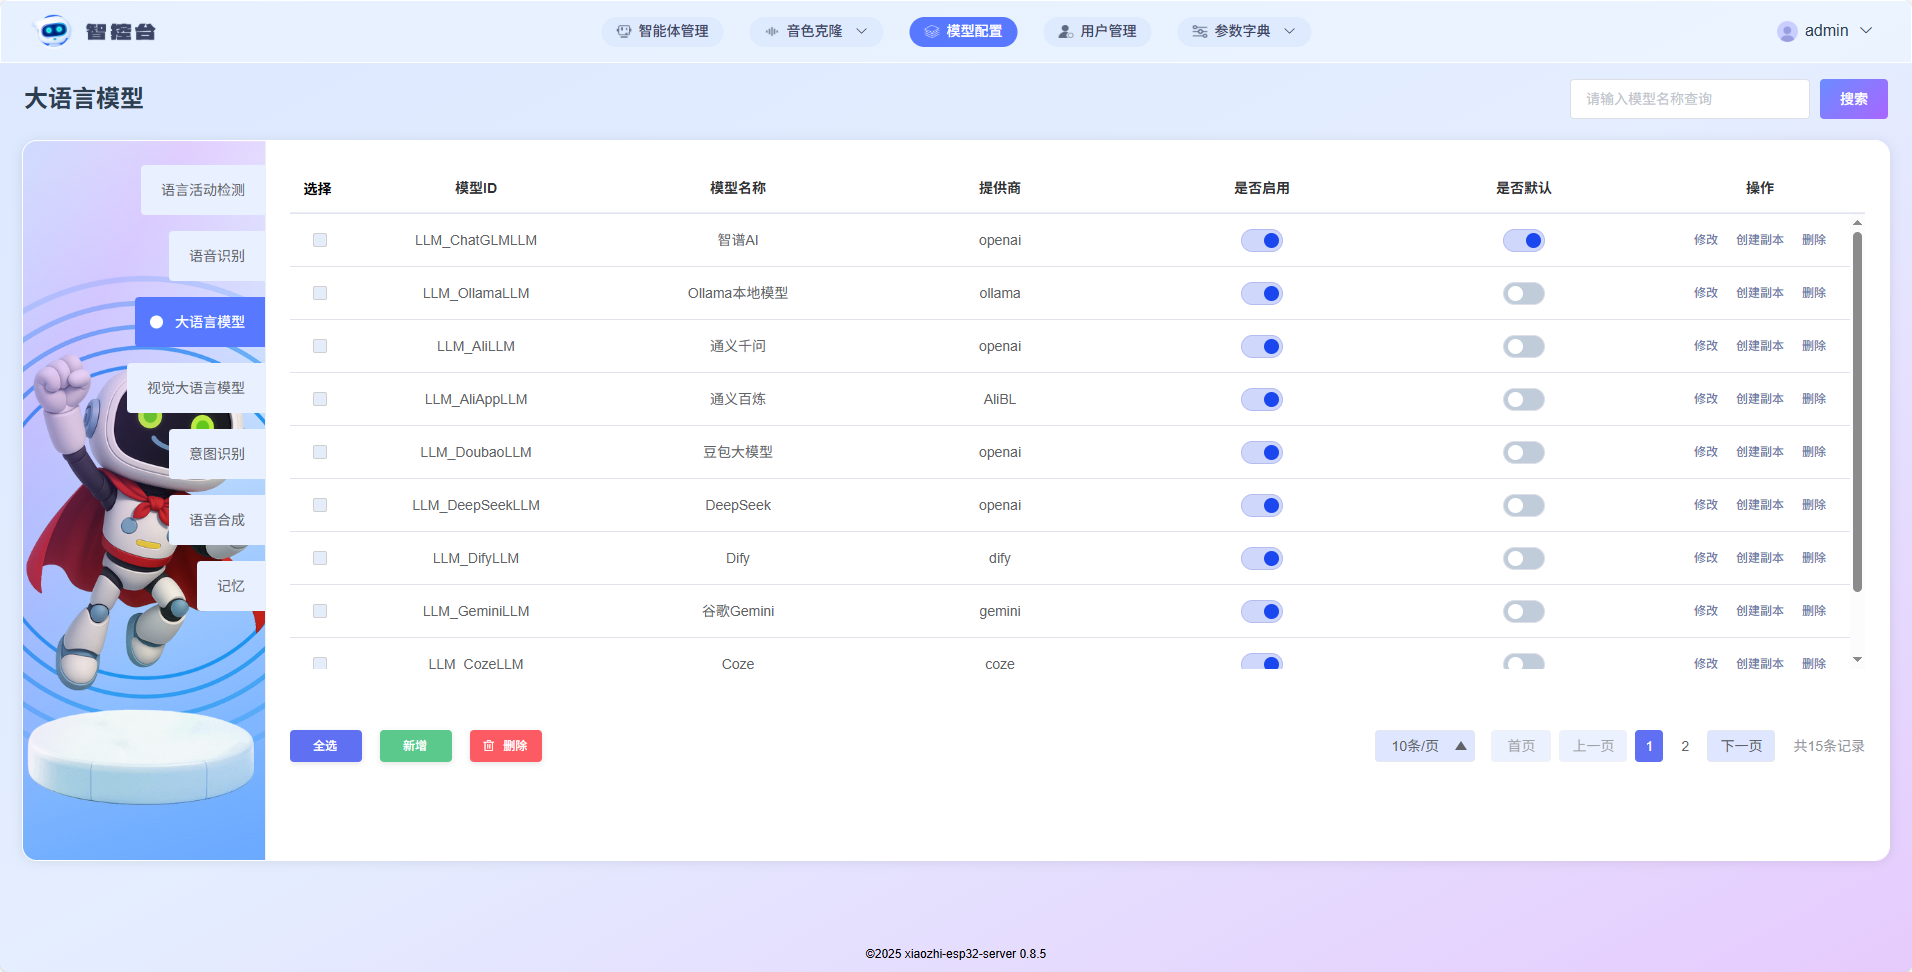
Task: Click the robot logo icon in header
Action: 54,31
